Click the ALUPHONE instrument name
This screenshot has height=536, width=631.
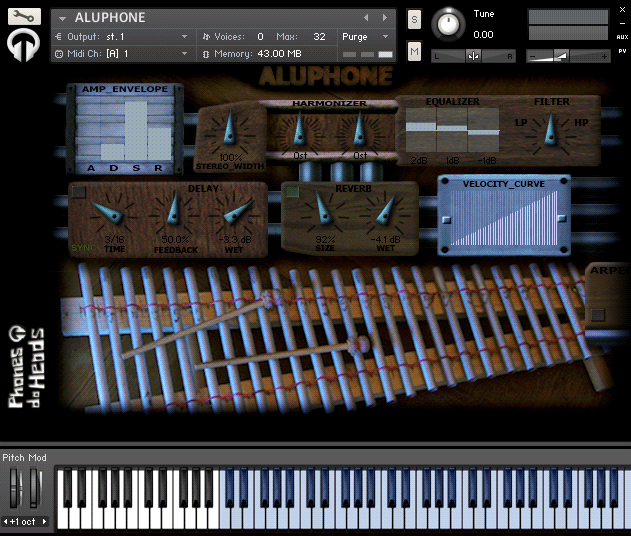[110, 18]
